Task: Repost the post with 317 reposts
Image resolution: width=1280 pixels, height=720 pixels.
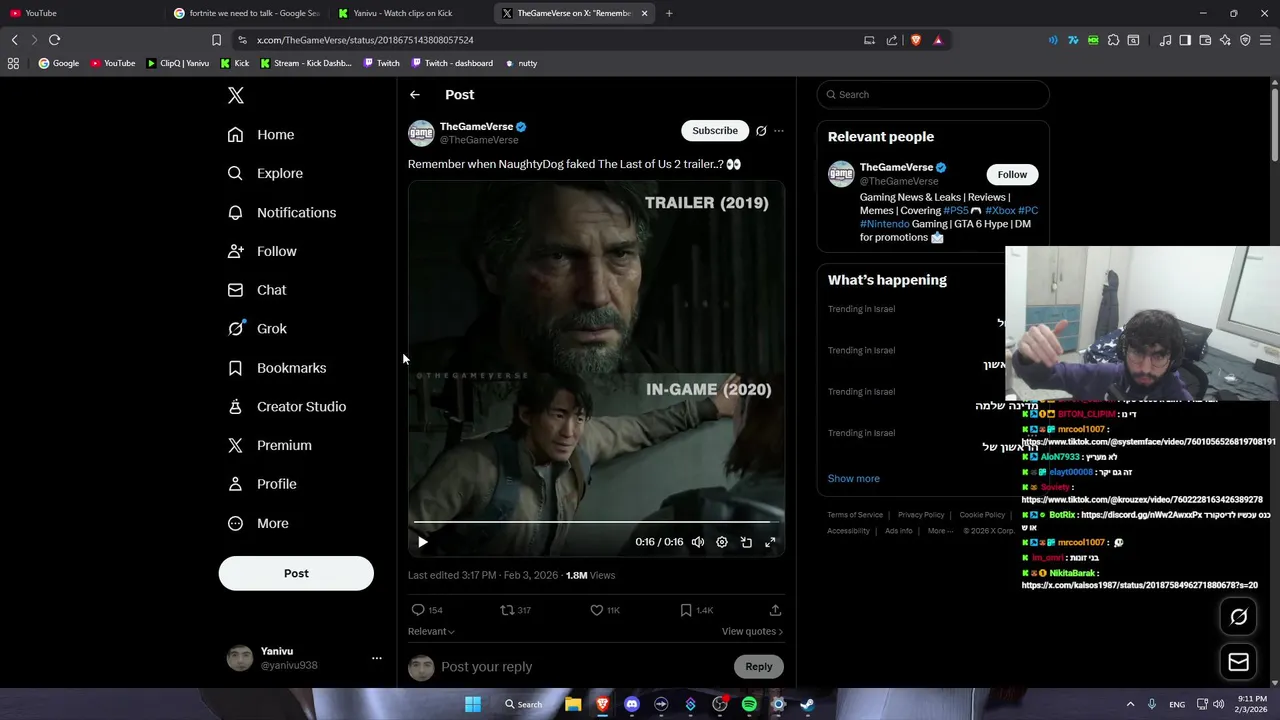Action: (x=516, y=610)
